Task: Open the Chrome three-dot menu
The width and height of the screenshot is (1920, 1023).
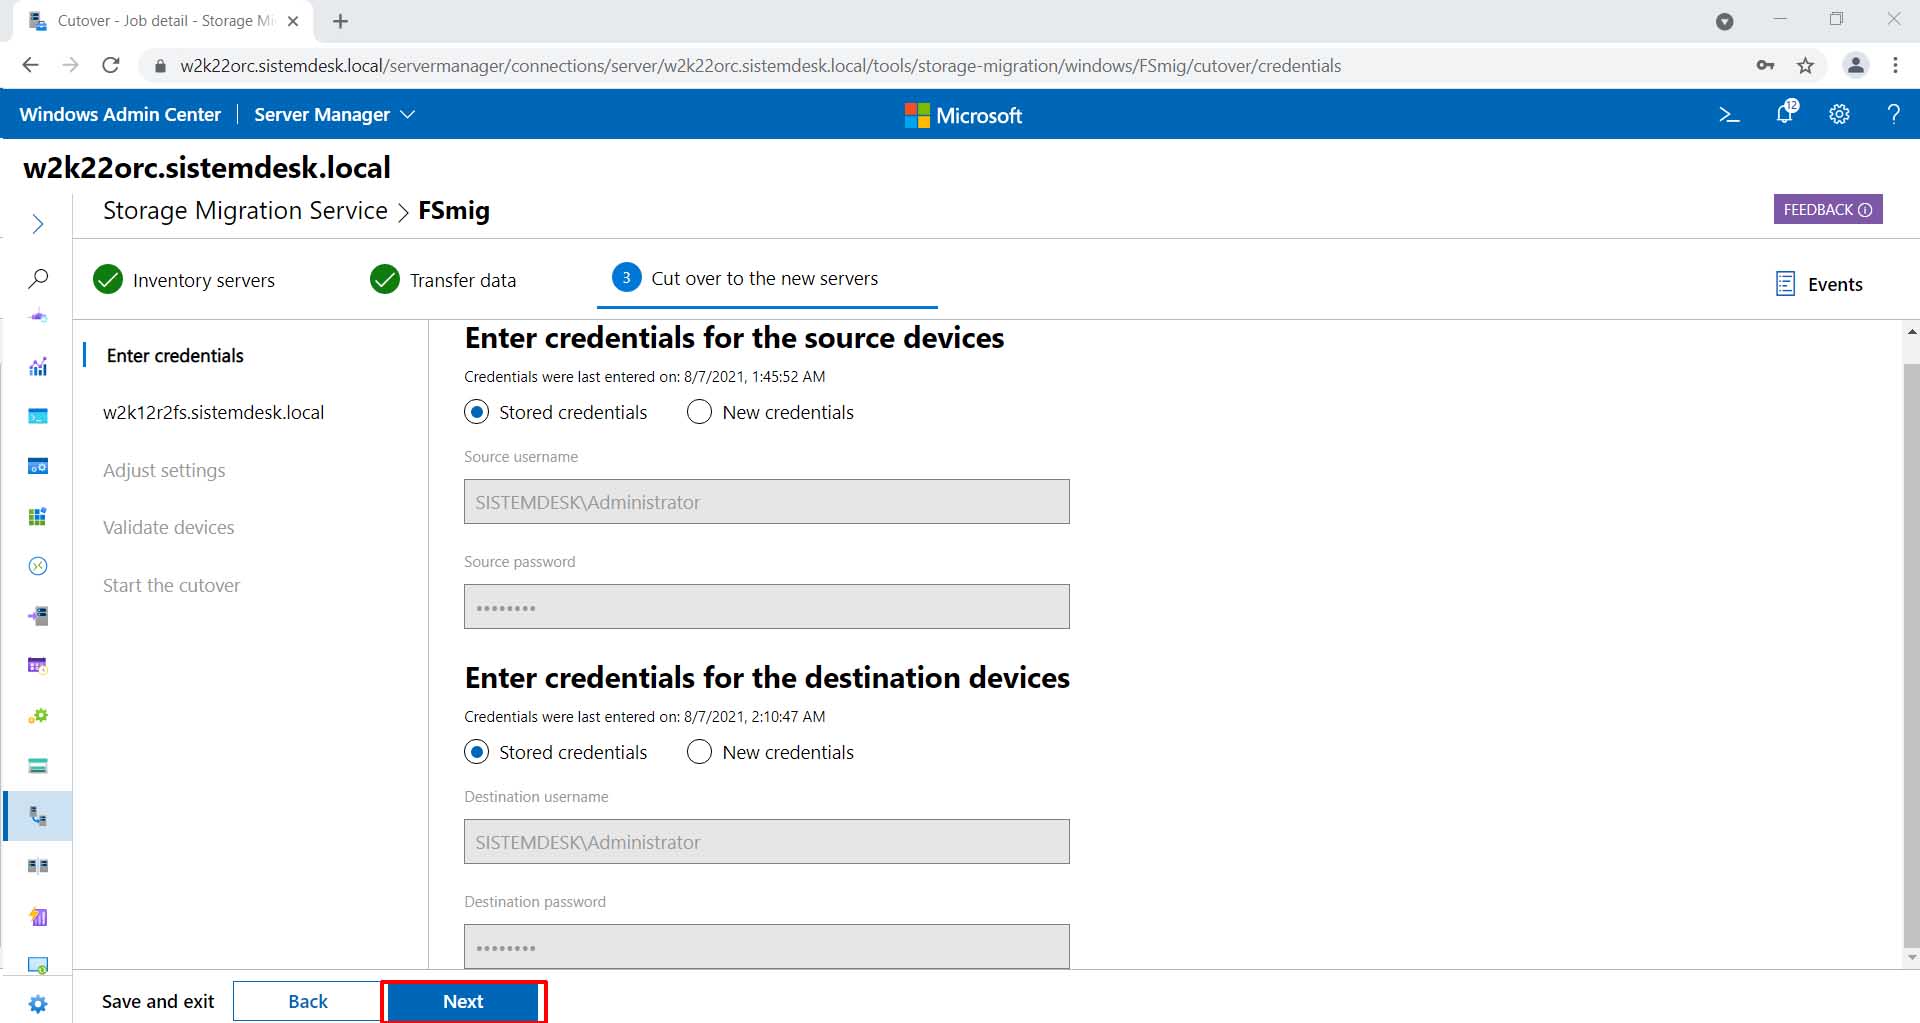Action: tap(1895, 65)
